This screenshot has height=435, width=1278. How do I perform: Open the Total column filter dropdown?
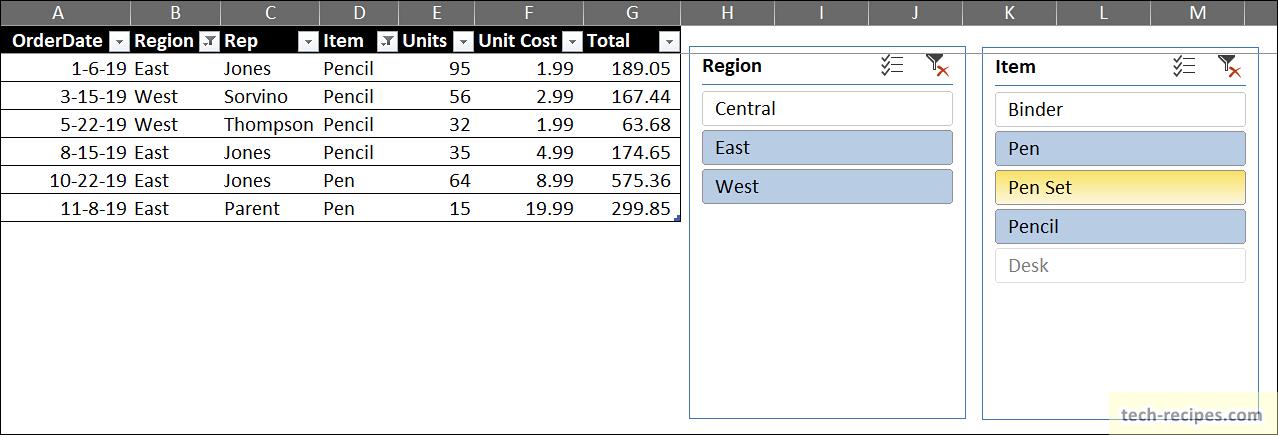669,41
